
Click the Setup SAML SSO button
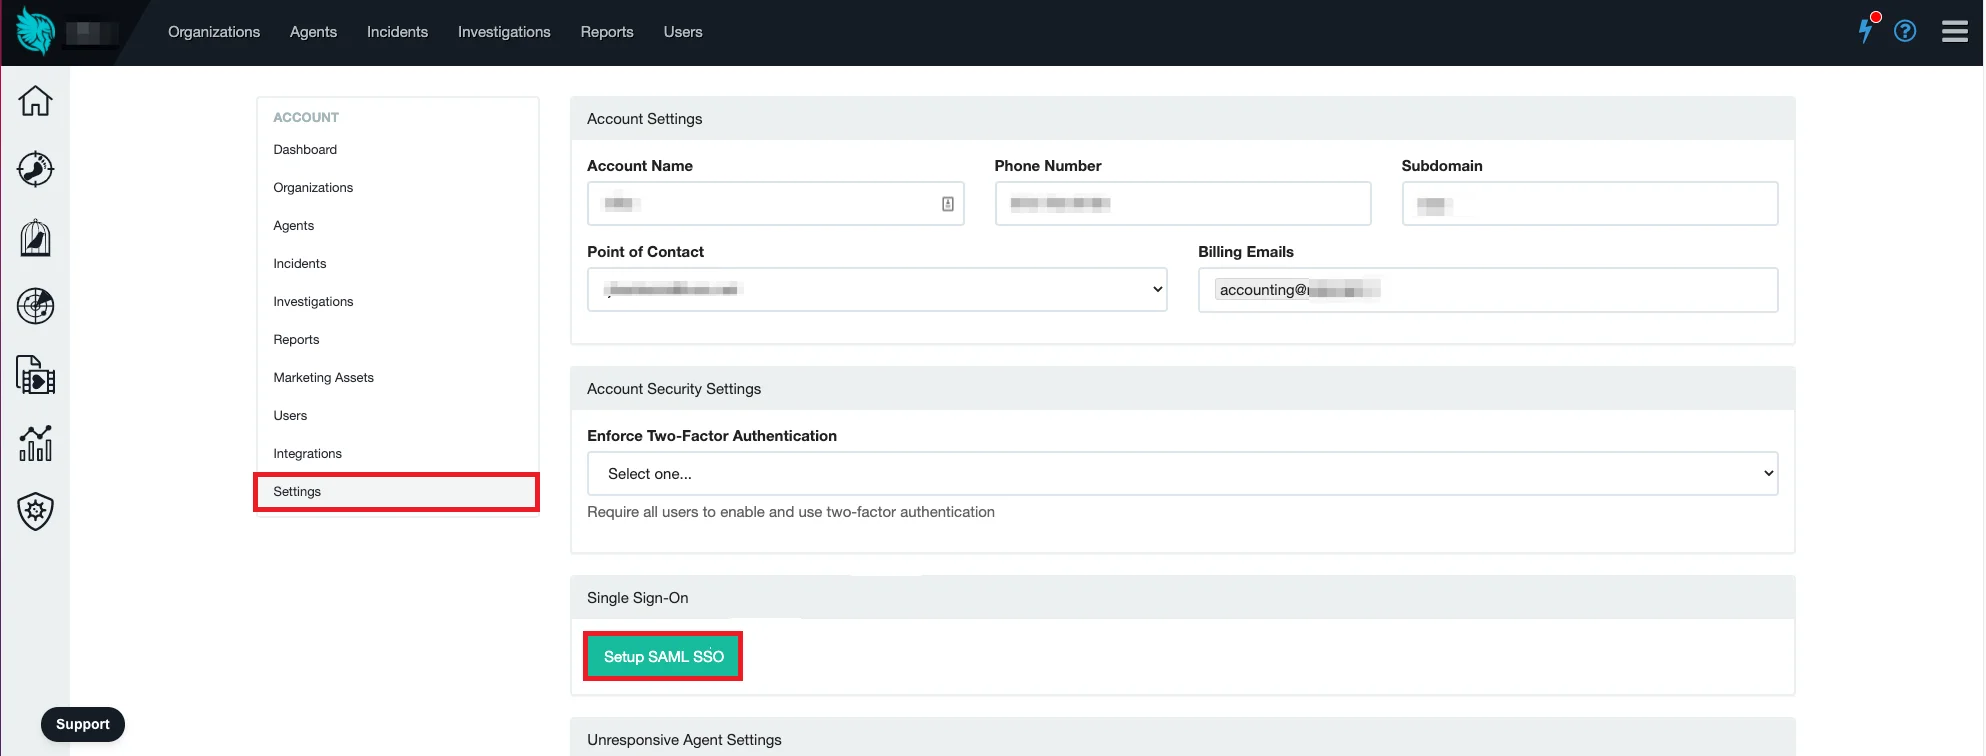pos(663,656)
